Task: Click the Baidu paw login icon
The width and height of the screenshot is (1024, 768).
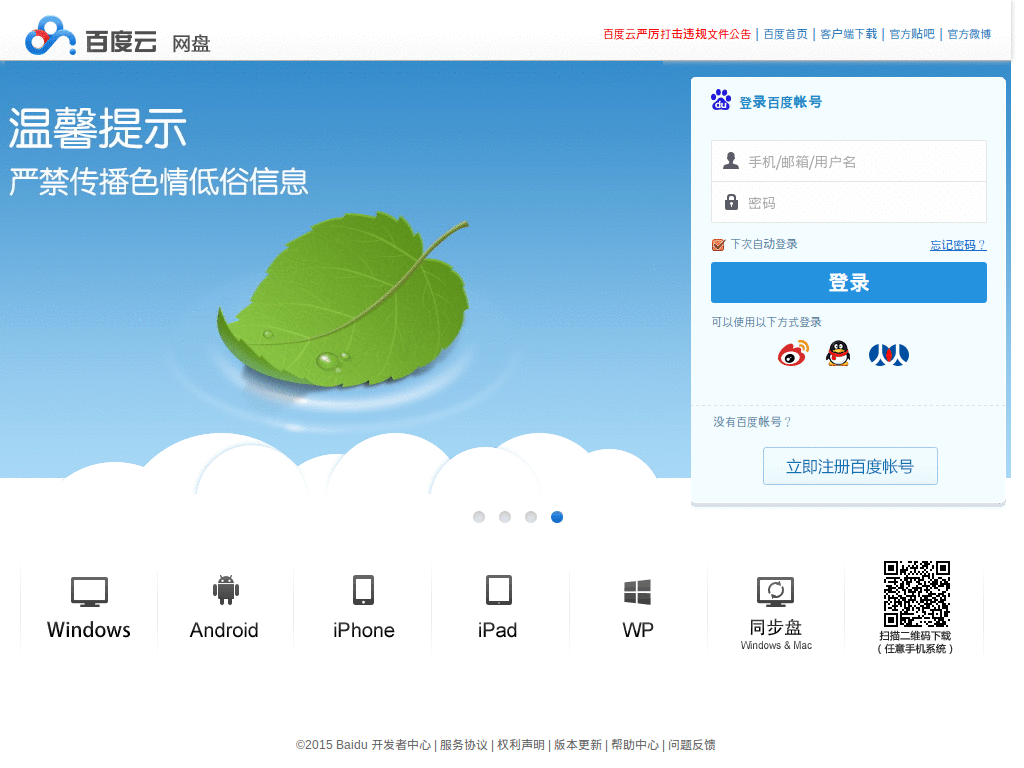Action: pos(721,100)
